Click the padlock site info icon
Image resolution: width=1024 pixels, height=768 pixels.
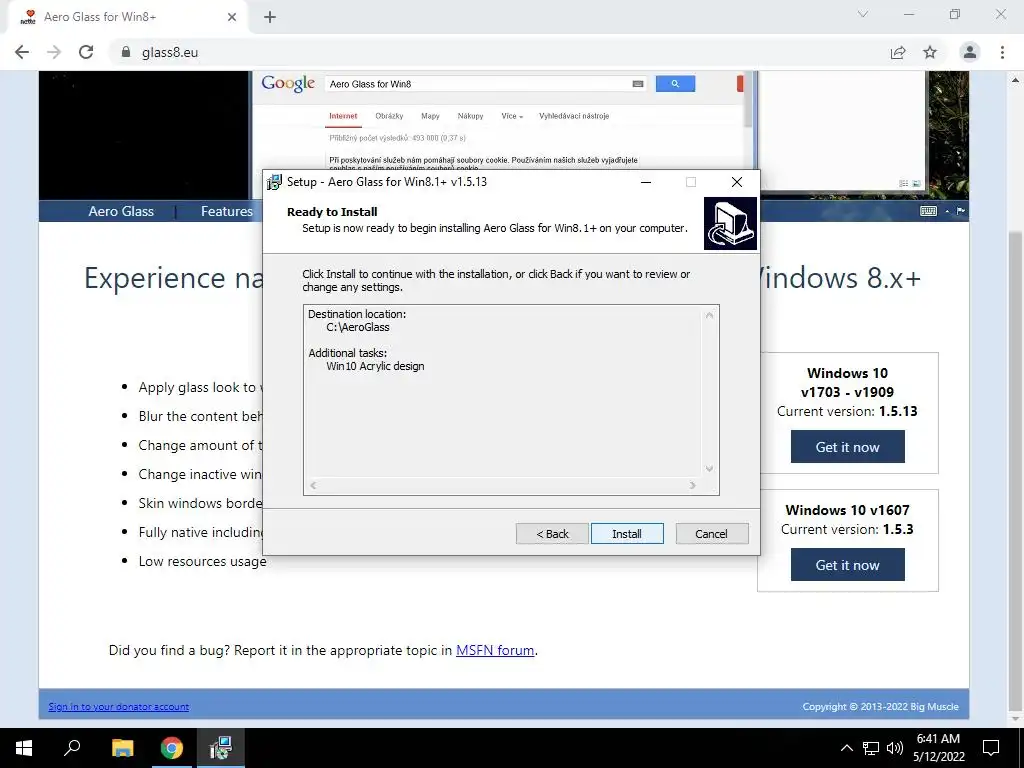(x=126, y=52)
